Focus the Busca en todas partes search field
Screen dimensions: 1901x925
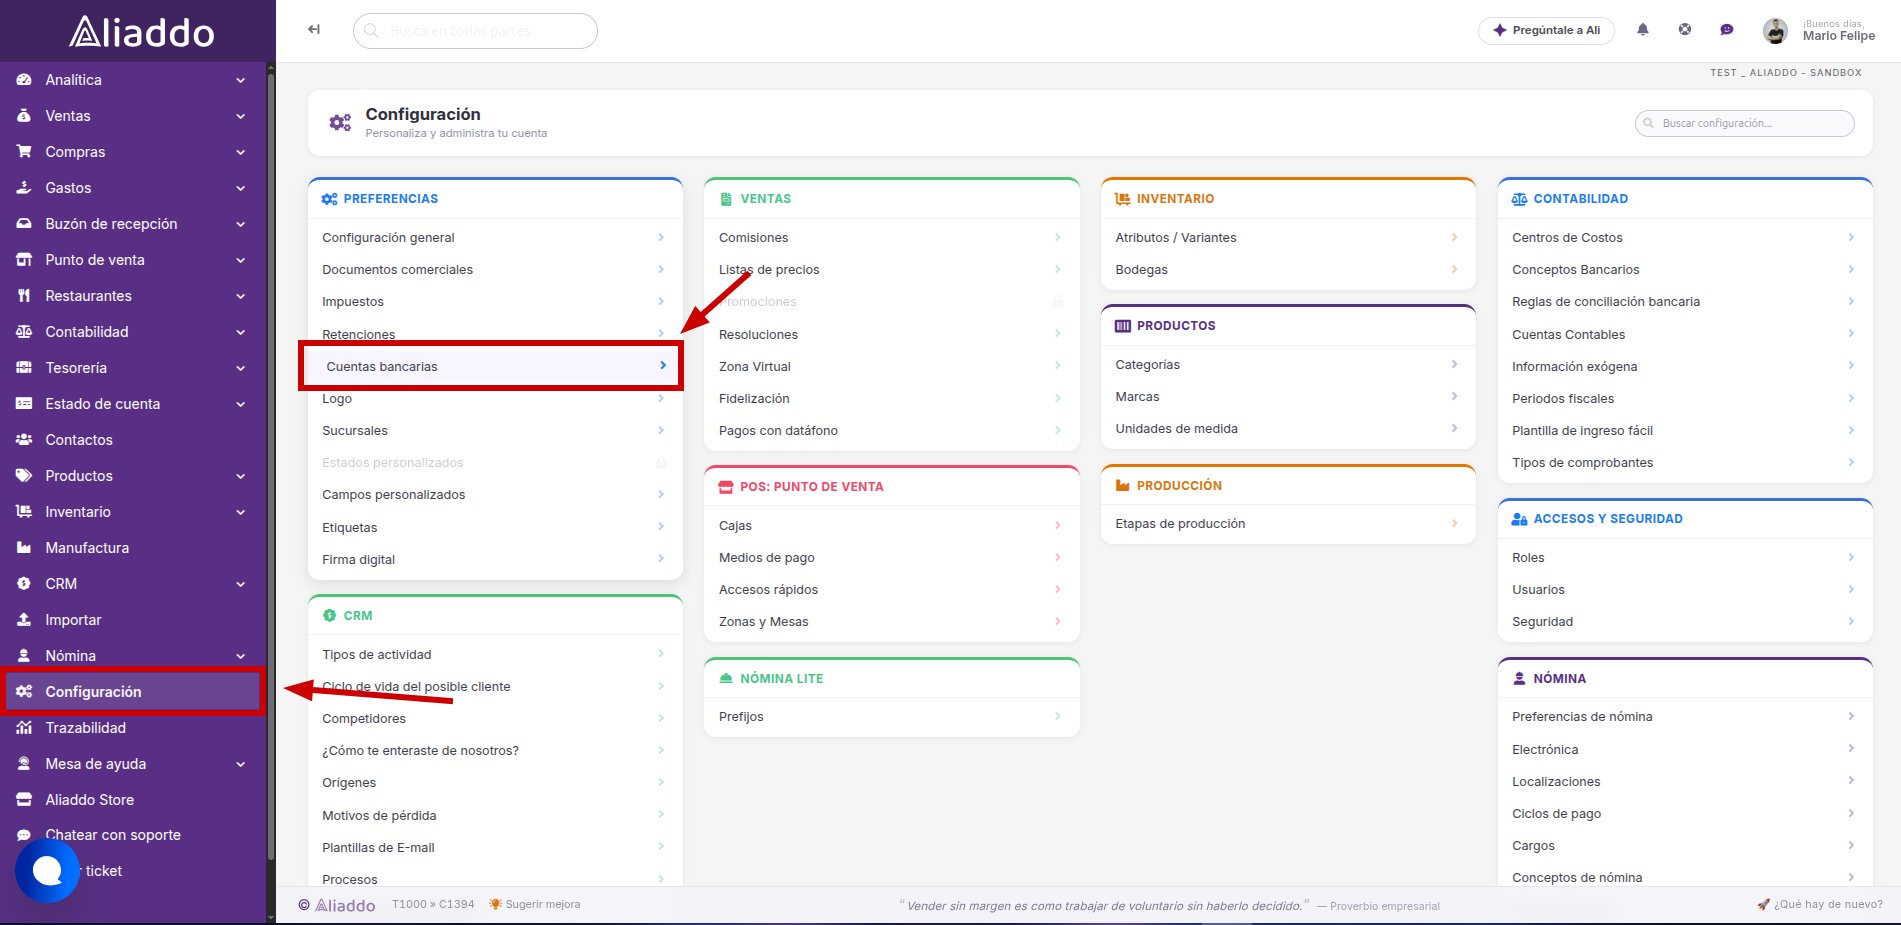475,31
